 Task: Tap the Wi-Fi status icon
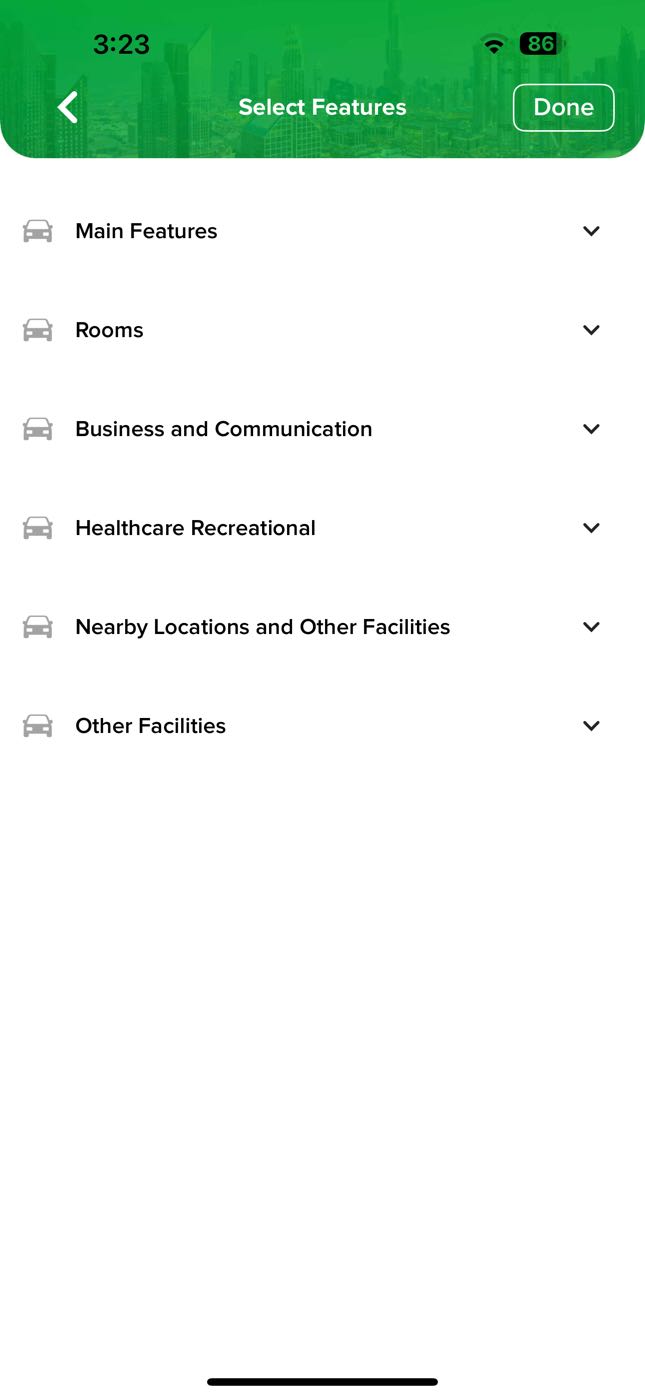click(493, 44)
